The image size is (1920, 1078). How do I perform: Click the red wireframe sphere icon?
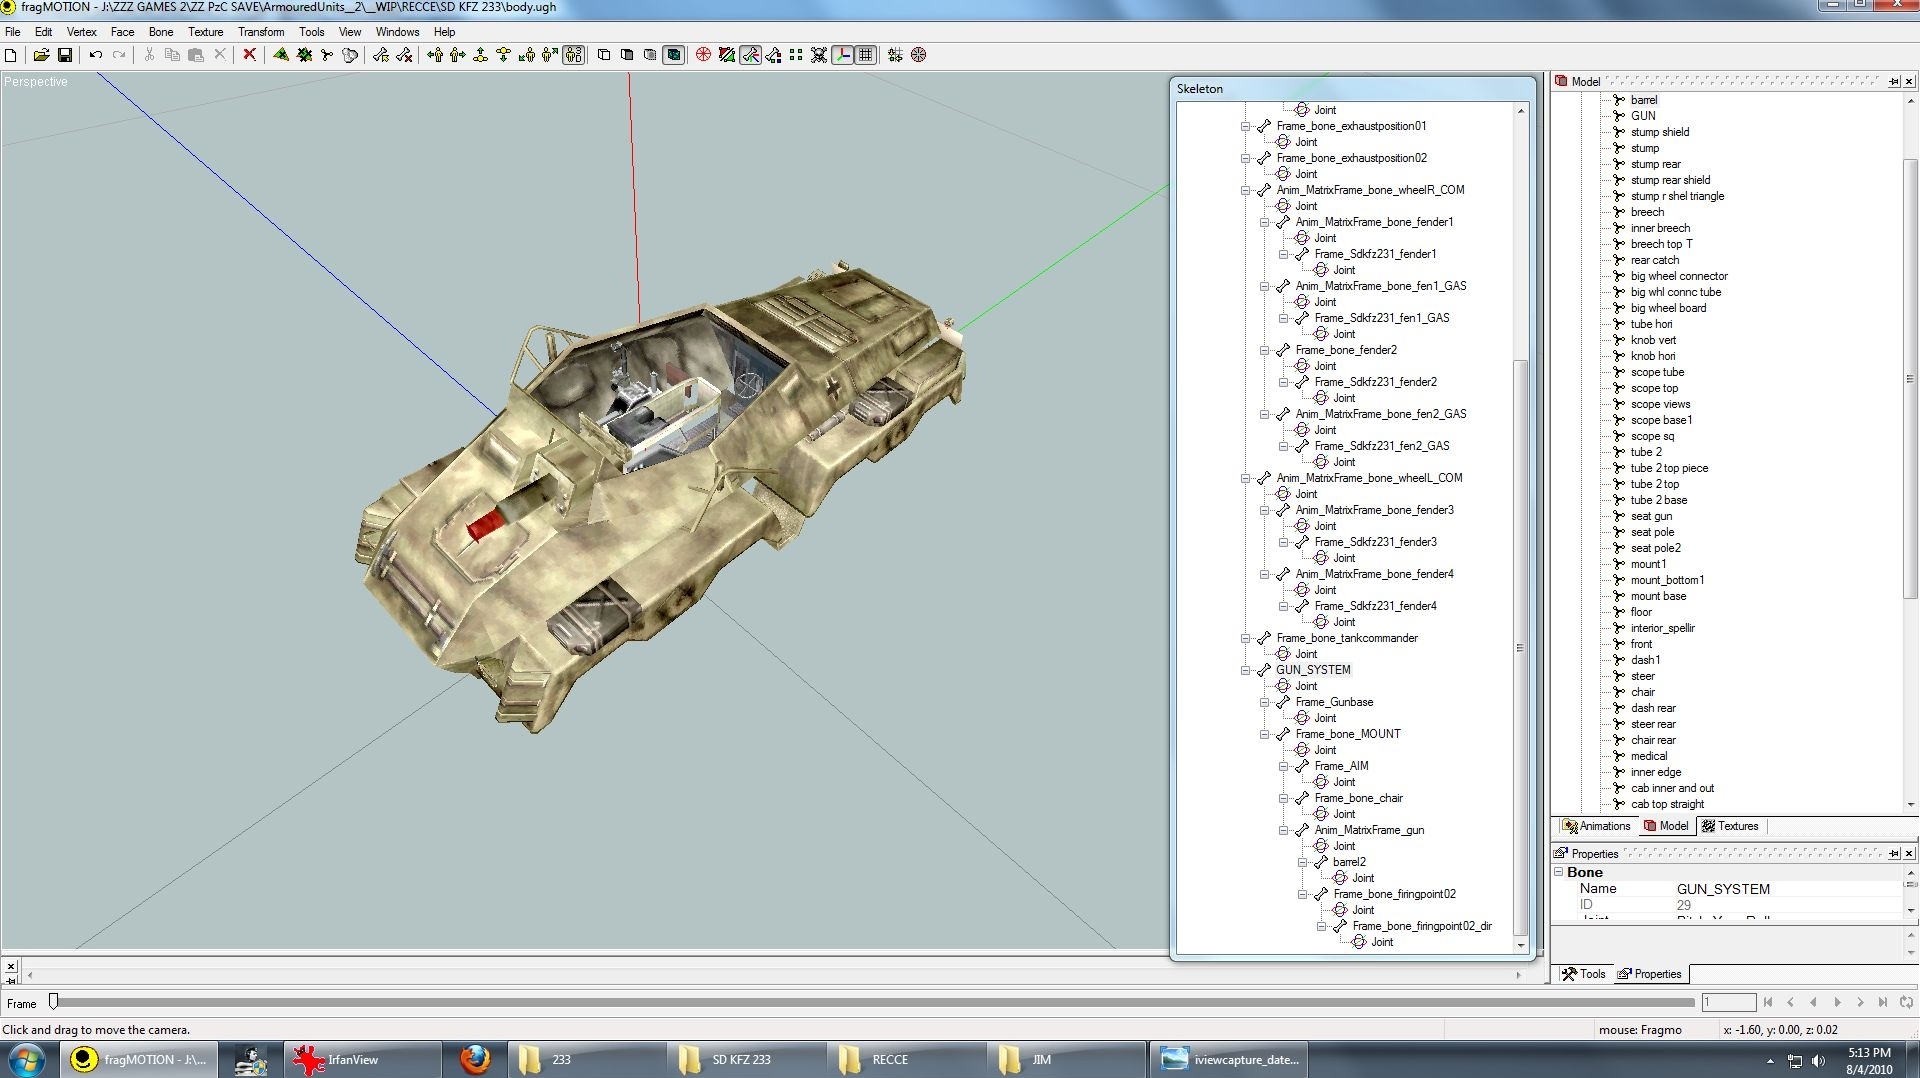(703, 55)
